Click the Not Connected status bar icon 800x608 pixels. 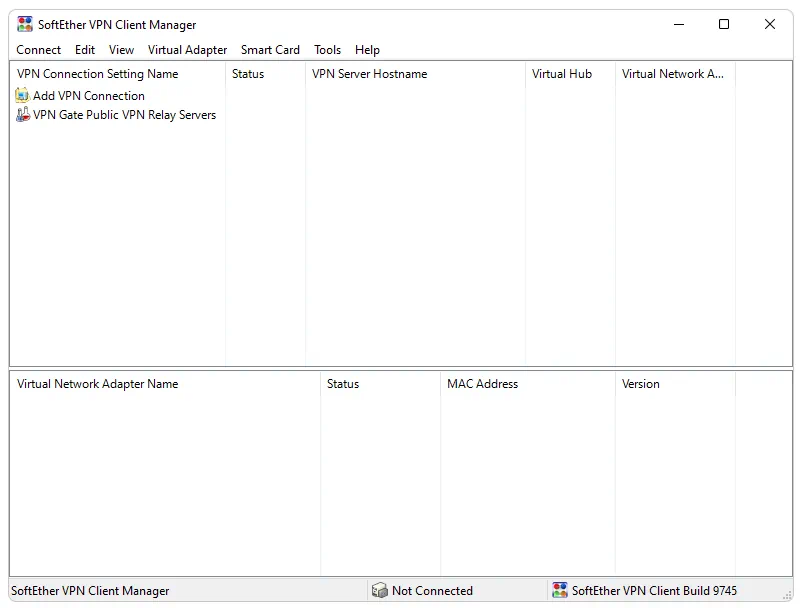[x=379, y=590]
